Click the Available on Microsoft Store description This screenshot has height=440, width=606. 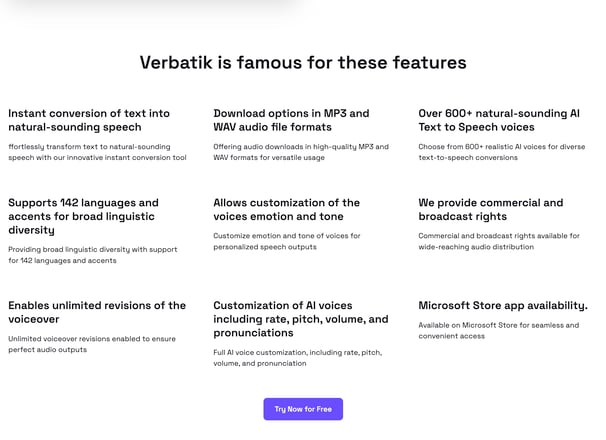(x=499, y=331)
